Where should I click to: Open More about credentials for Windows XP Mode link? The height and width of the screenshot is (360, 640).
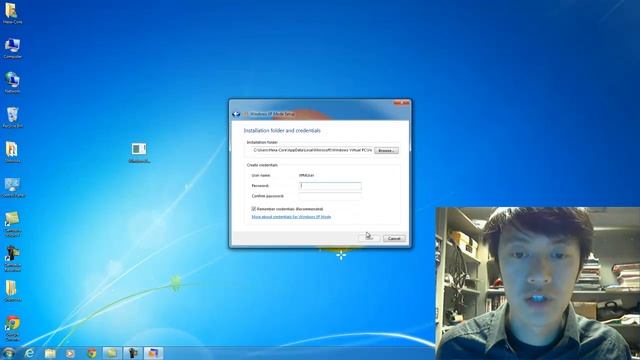[x=291, y=217]
